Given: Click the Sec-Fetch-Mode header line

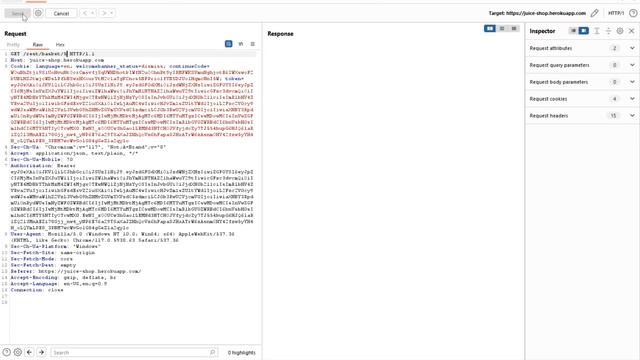Looking at the screenshot, I should (42, 259).
